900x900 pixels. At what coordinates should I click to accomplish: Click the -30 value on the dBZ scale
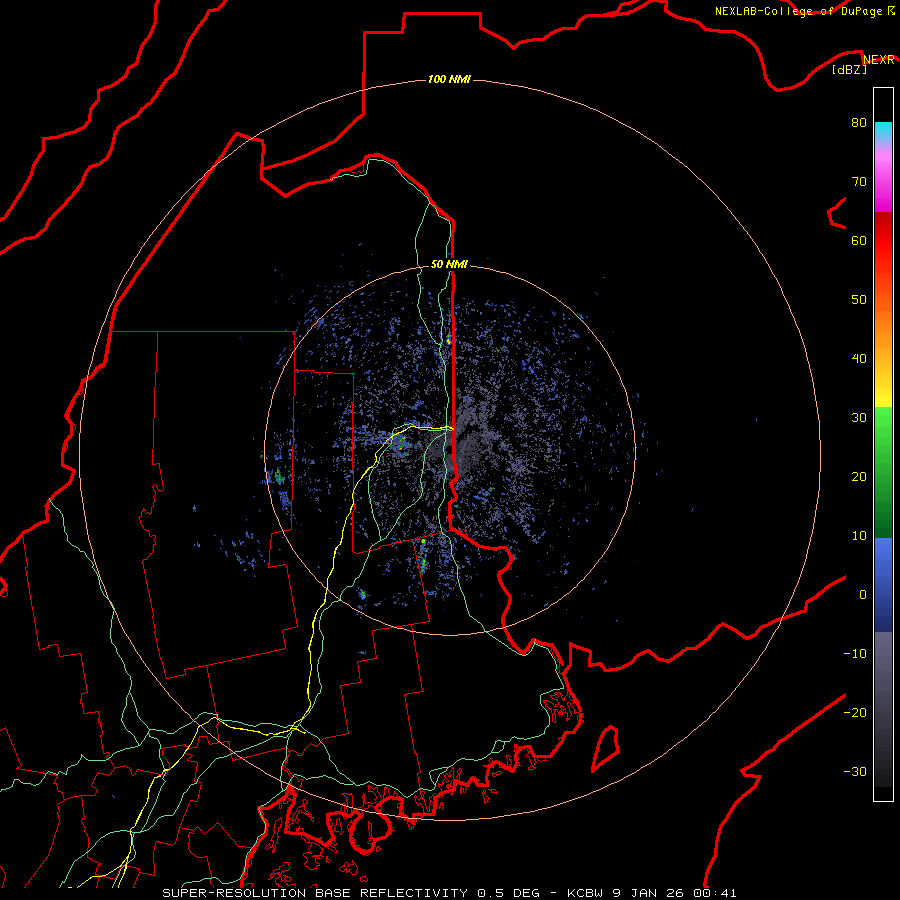click(855, 771)
